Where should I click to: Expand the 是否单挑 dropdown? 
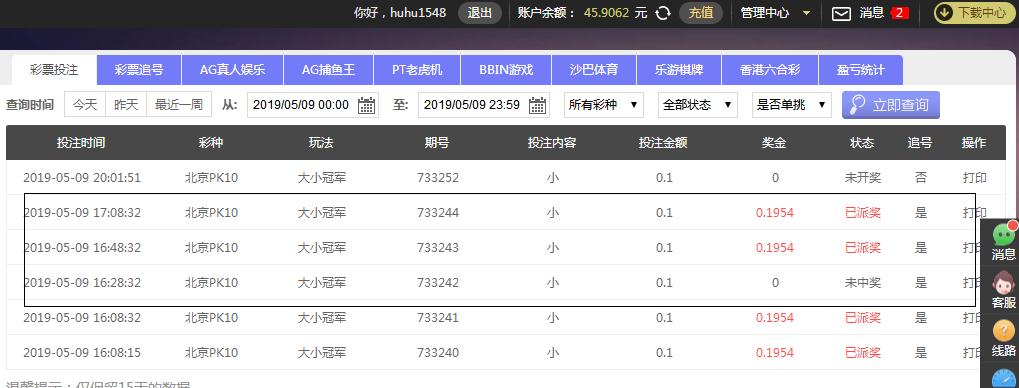(x=792, y=105)
